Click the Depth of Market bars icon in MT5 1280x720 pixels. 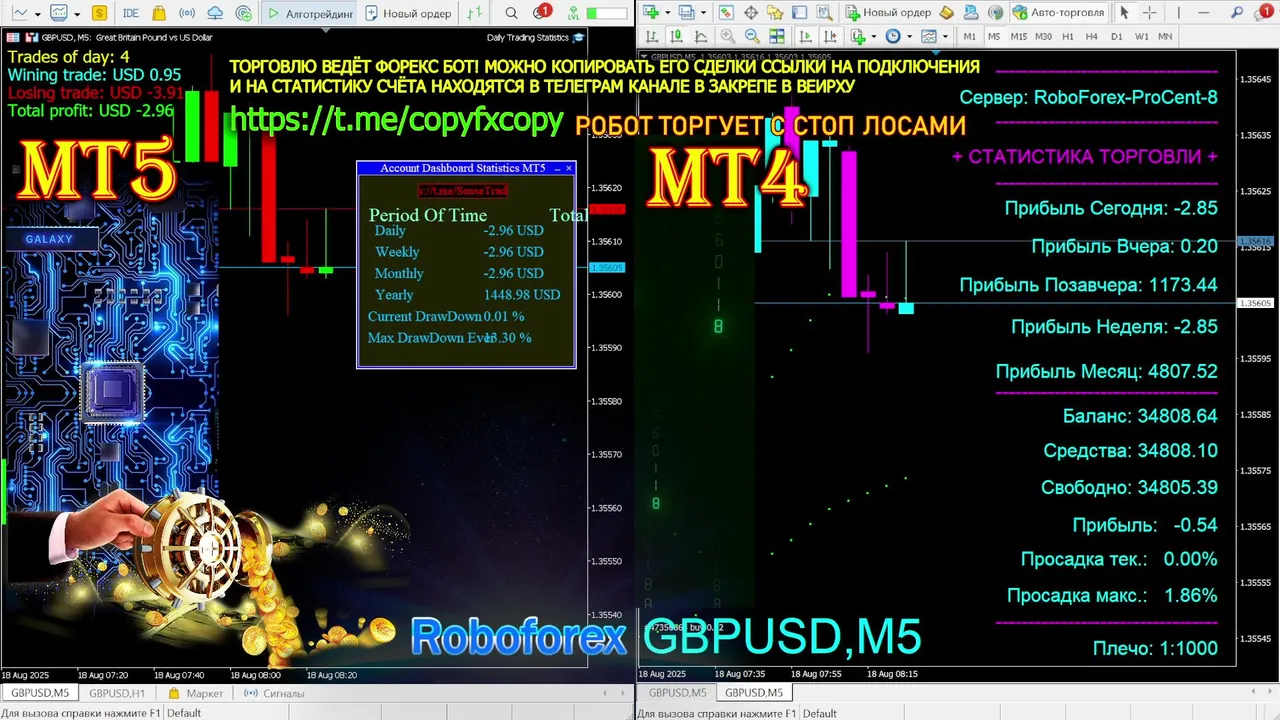(x=475, y=13)
